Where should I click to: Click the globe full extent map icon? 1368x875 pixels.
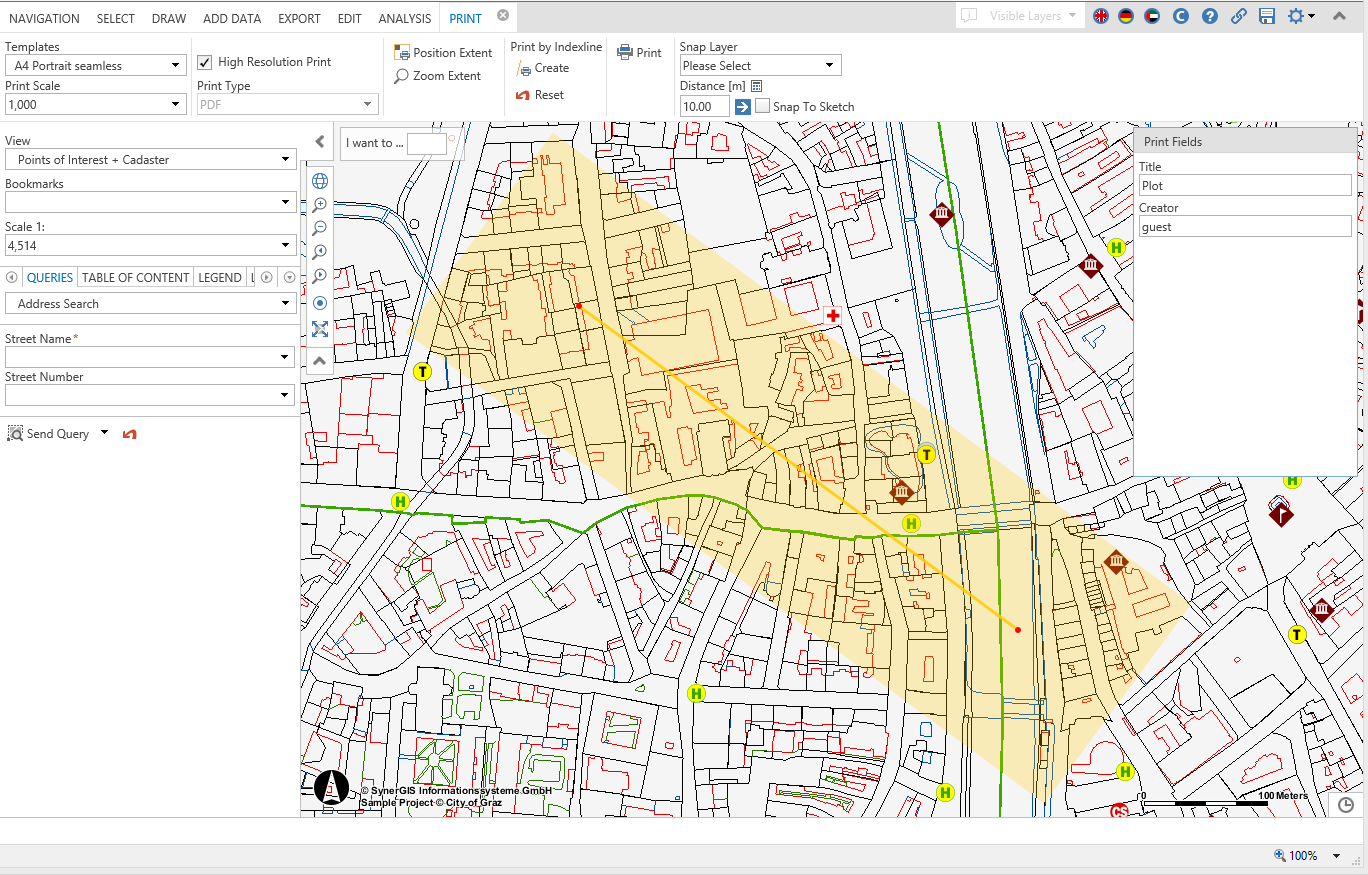pos(320,181)
